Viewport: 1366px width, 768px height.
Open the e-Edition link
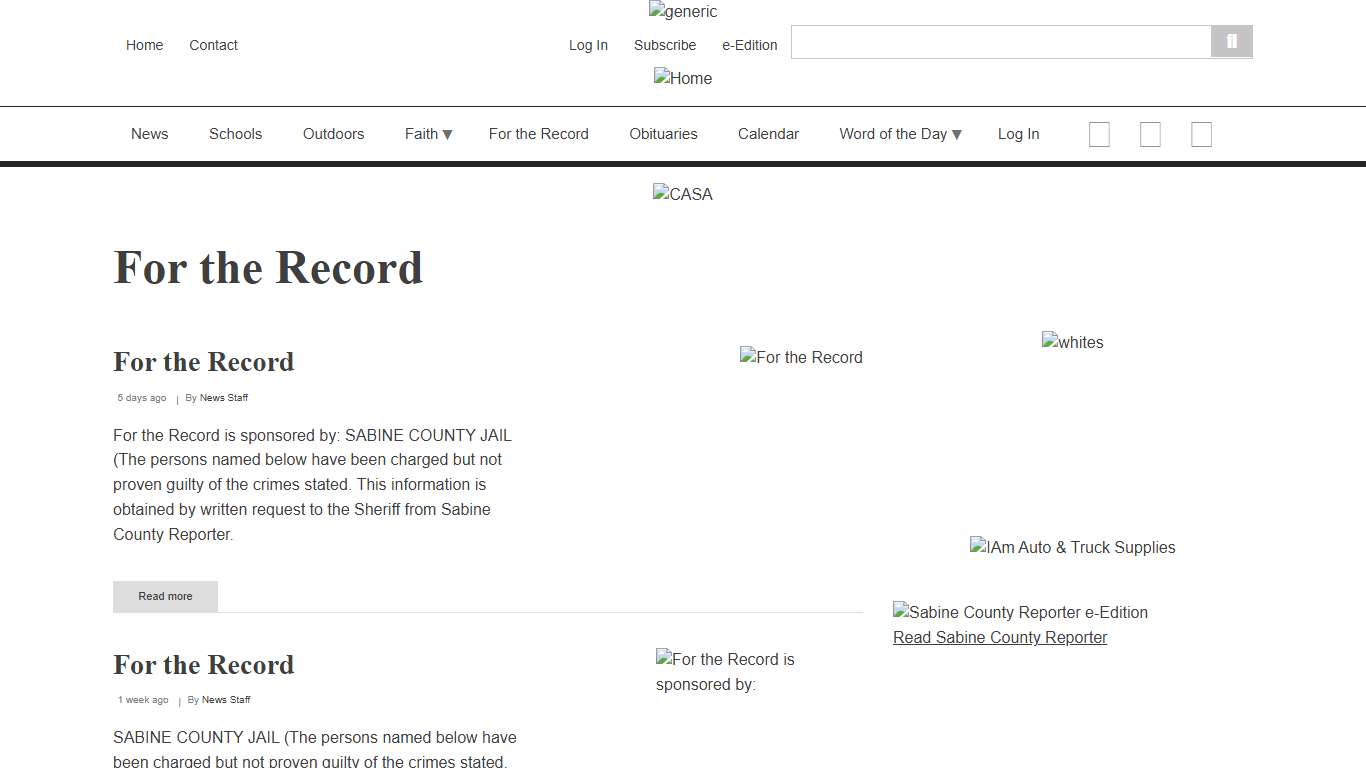click(749, 45)
